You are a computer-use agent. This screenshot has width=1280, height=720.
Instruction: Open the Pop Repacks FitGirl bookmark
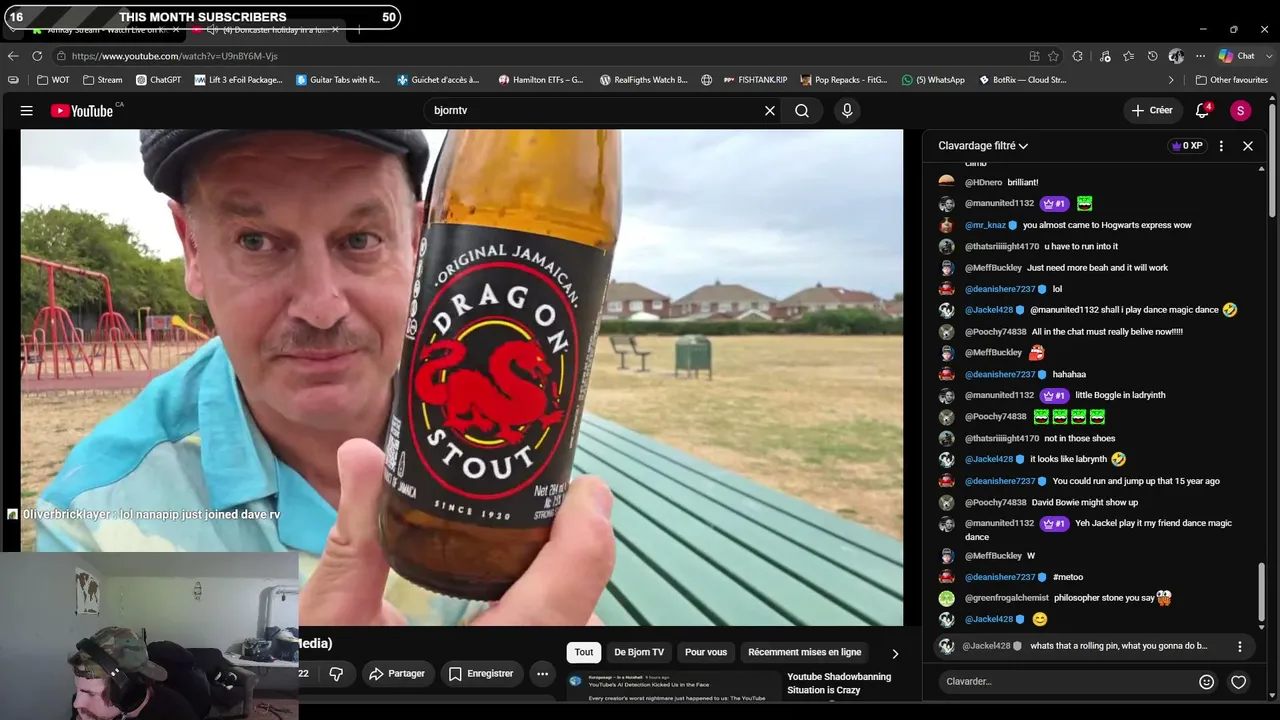point(843,80)
